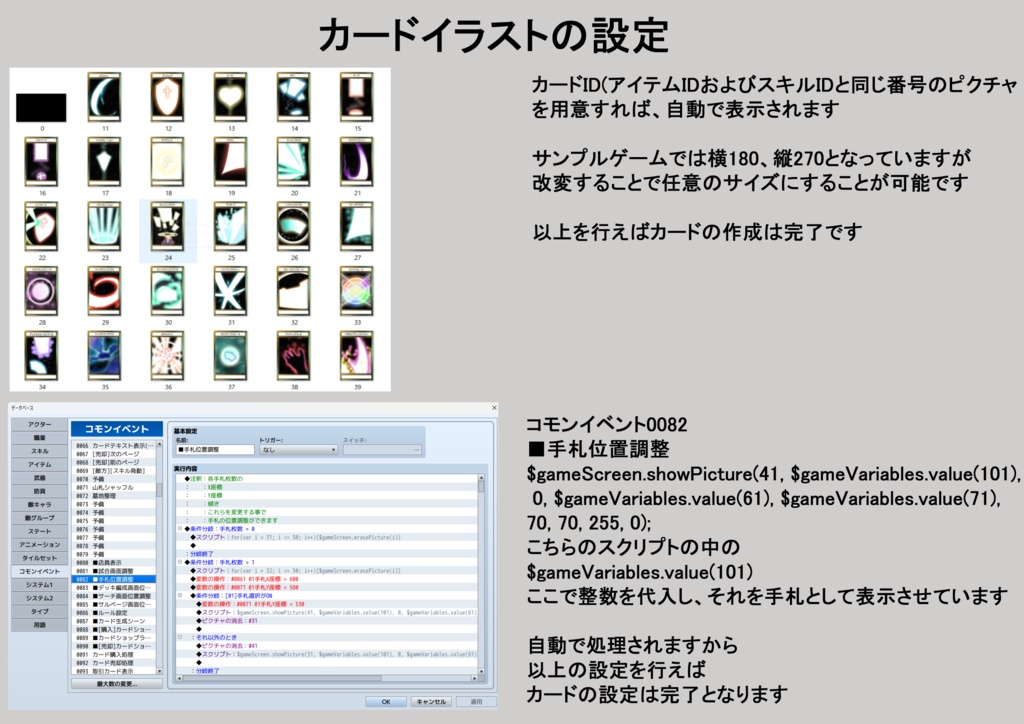Edit the event name ■手札位置調整 field
This screenshot has width=1024, height=724.
coord(215,450)
